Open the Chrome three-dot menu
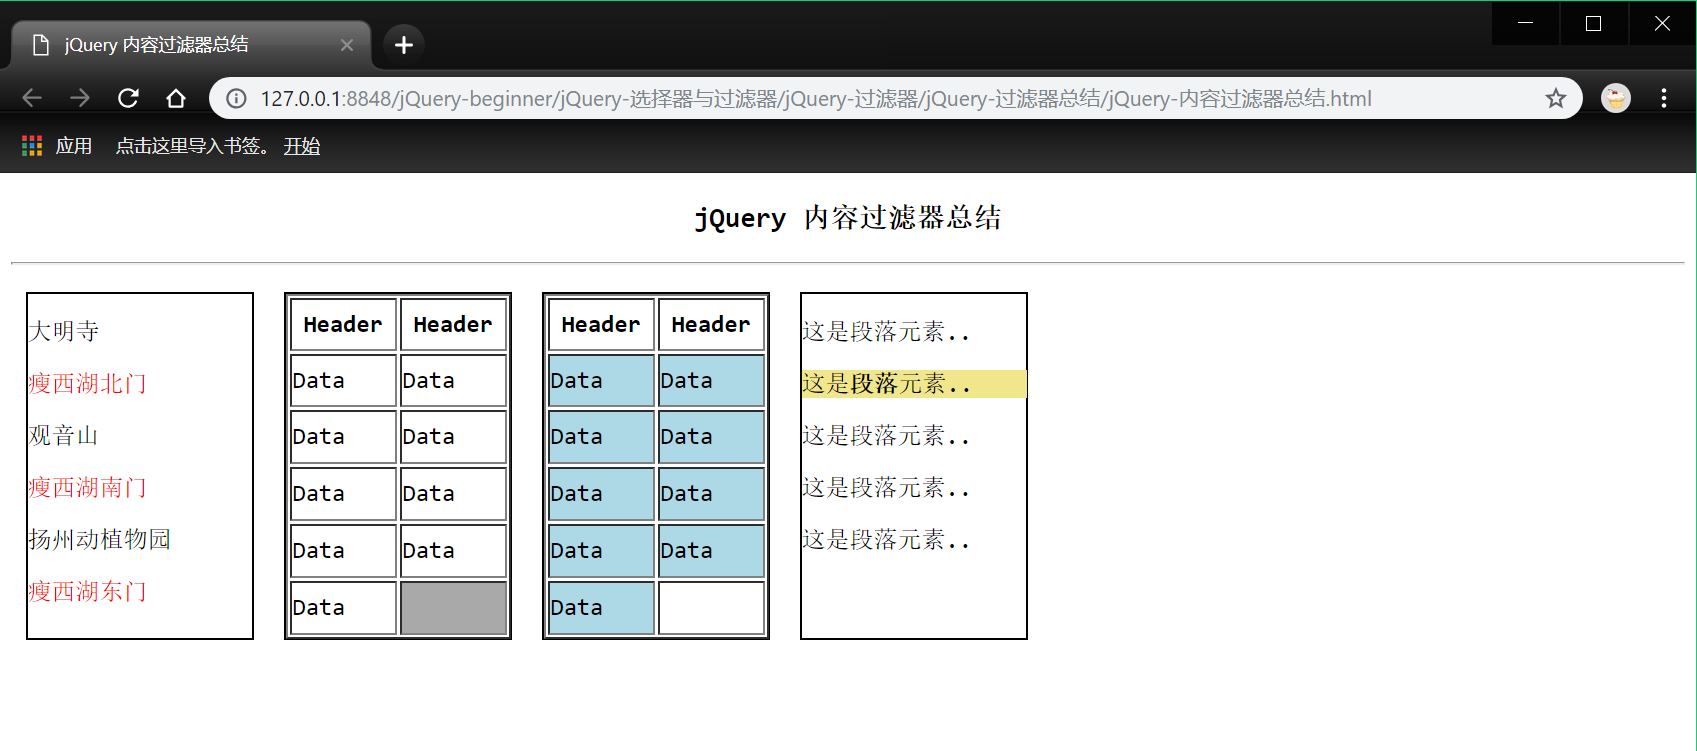The image size is (1697, 751). pyautogui.click(x=1664, y=98)
